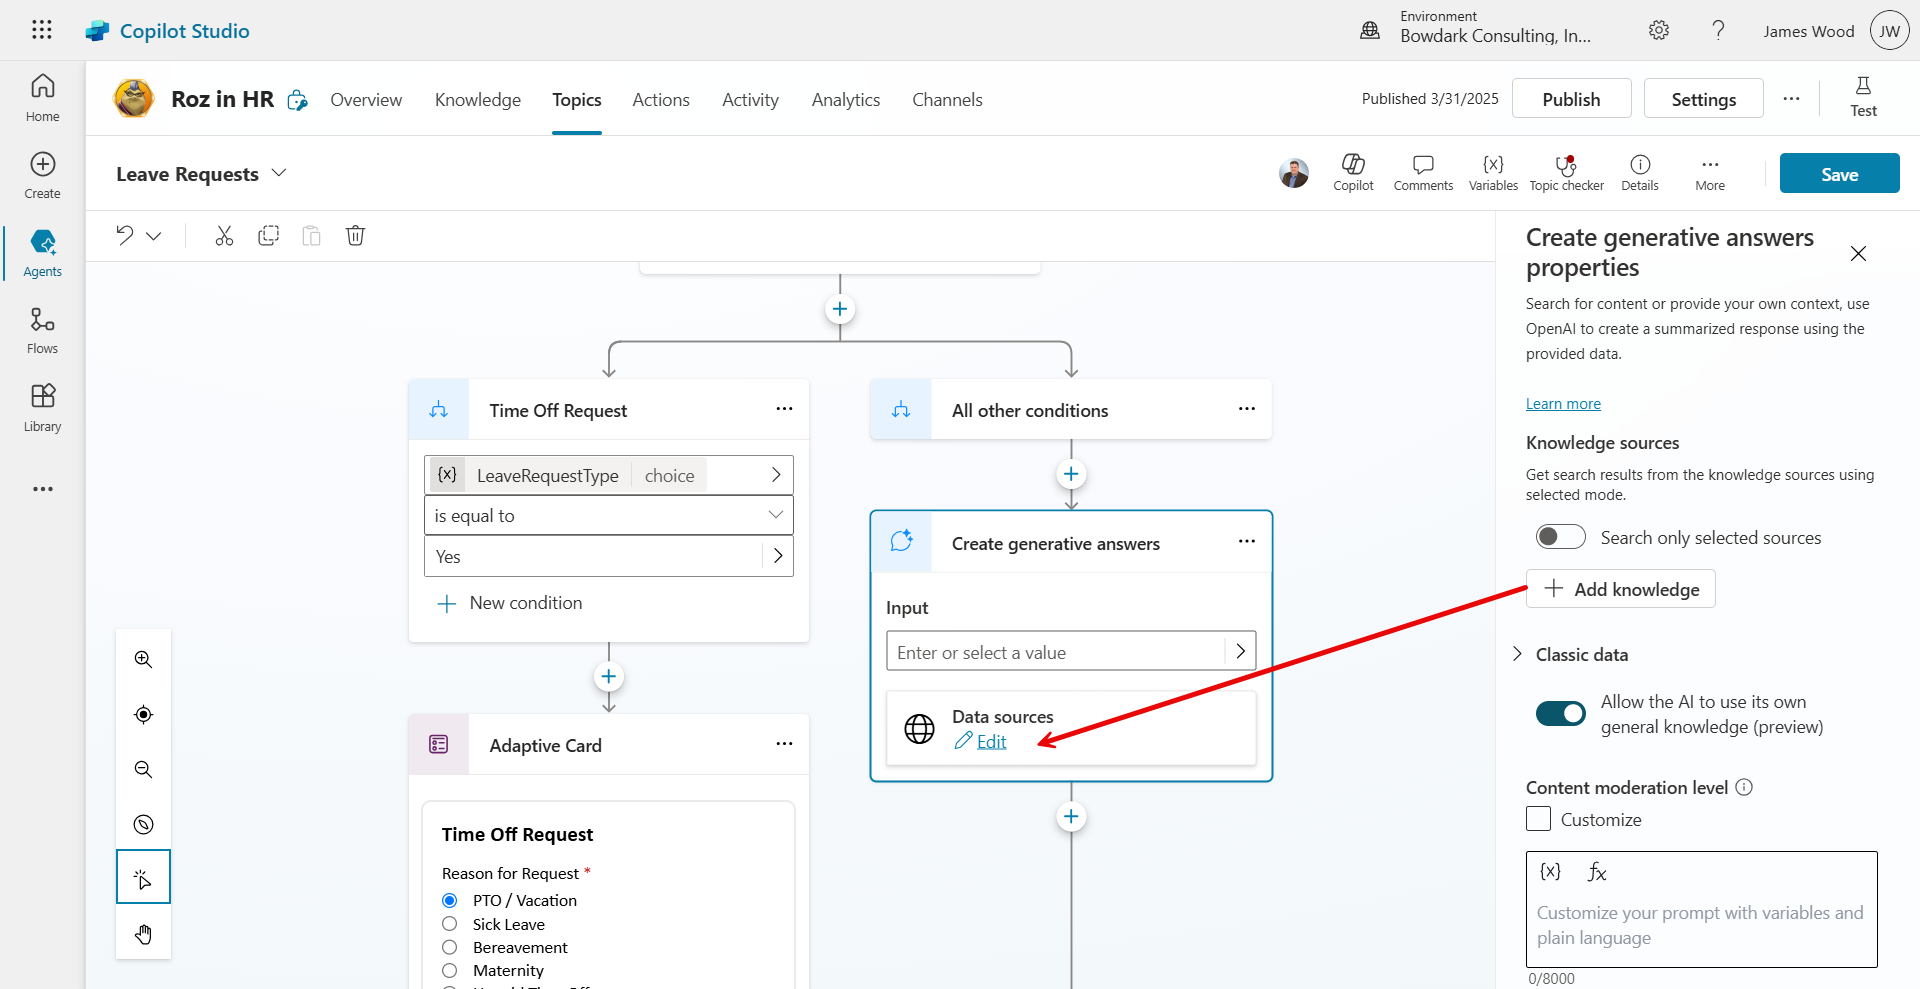The image size is (1920, 989).
Task: Select the pan hand tool
Action: click(143, 934)
